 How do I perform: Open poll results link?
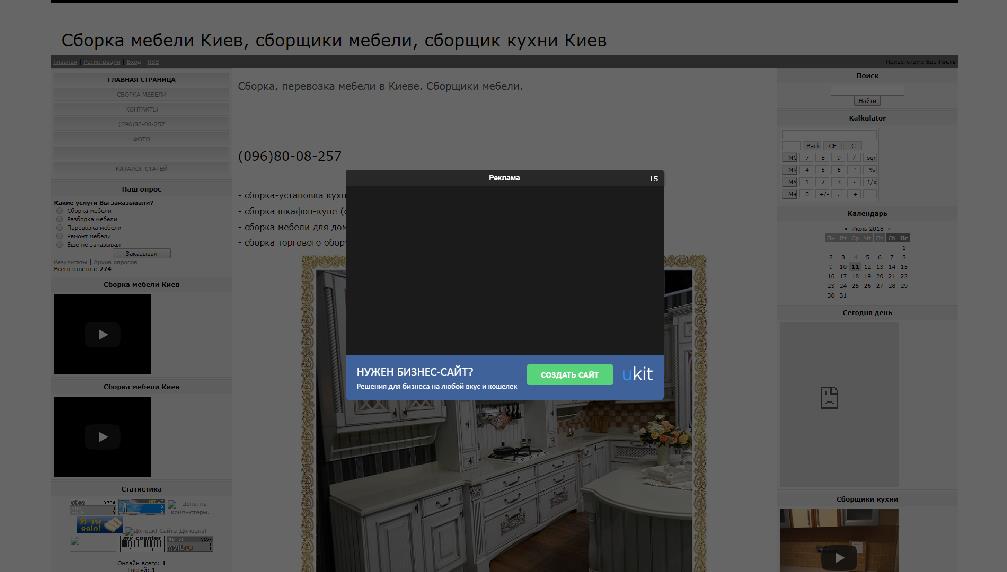point(70,262)
